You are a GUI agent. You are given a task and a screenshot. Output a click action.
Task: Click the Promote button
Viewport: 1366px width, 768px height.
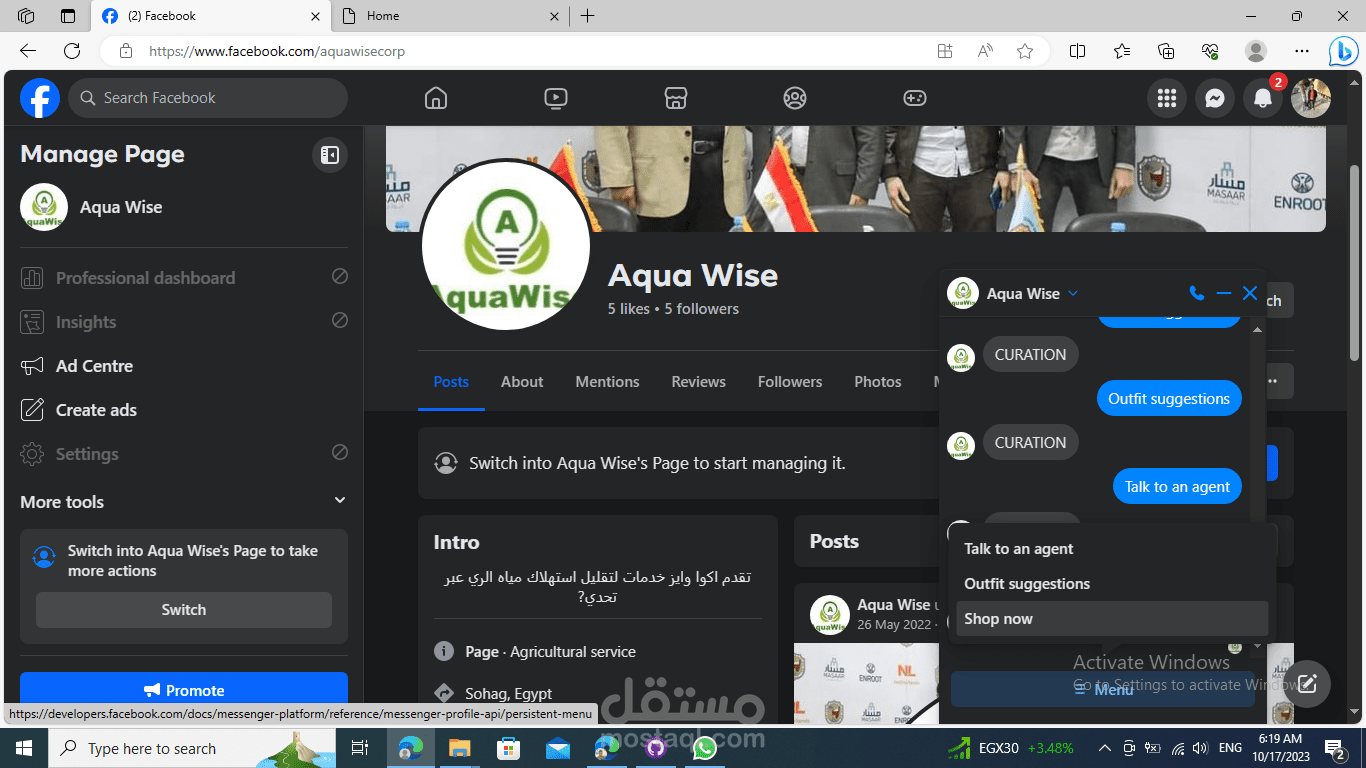184,690
